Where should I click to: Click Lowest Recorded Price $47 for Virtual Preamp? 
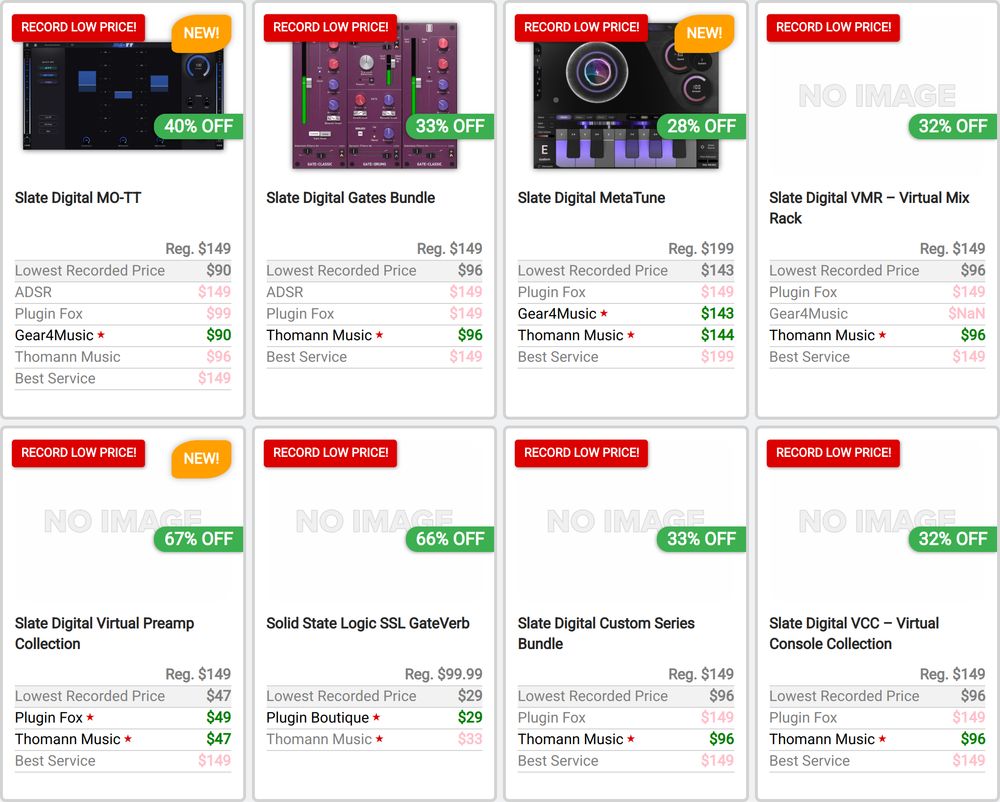point(123,696)
